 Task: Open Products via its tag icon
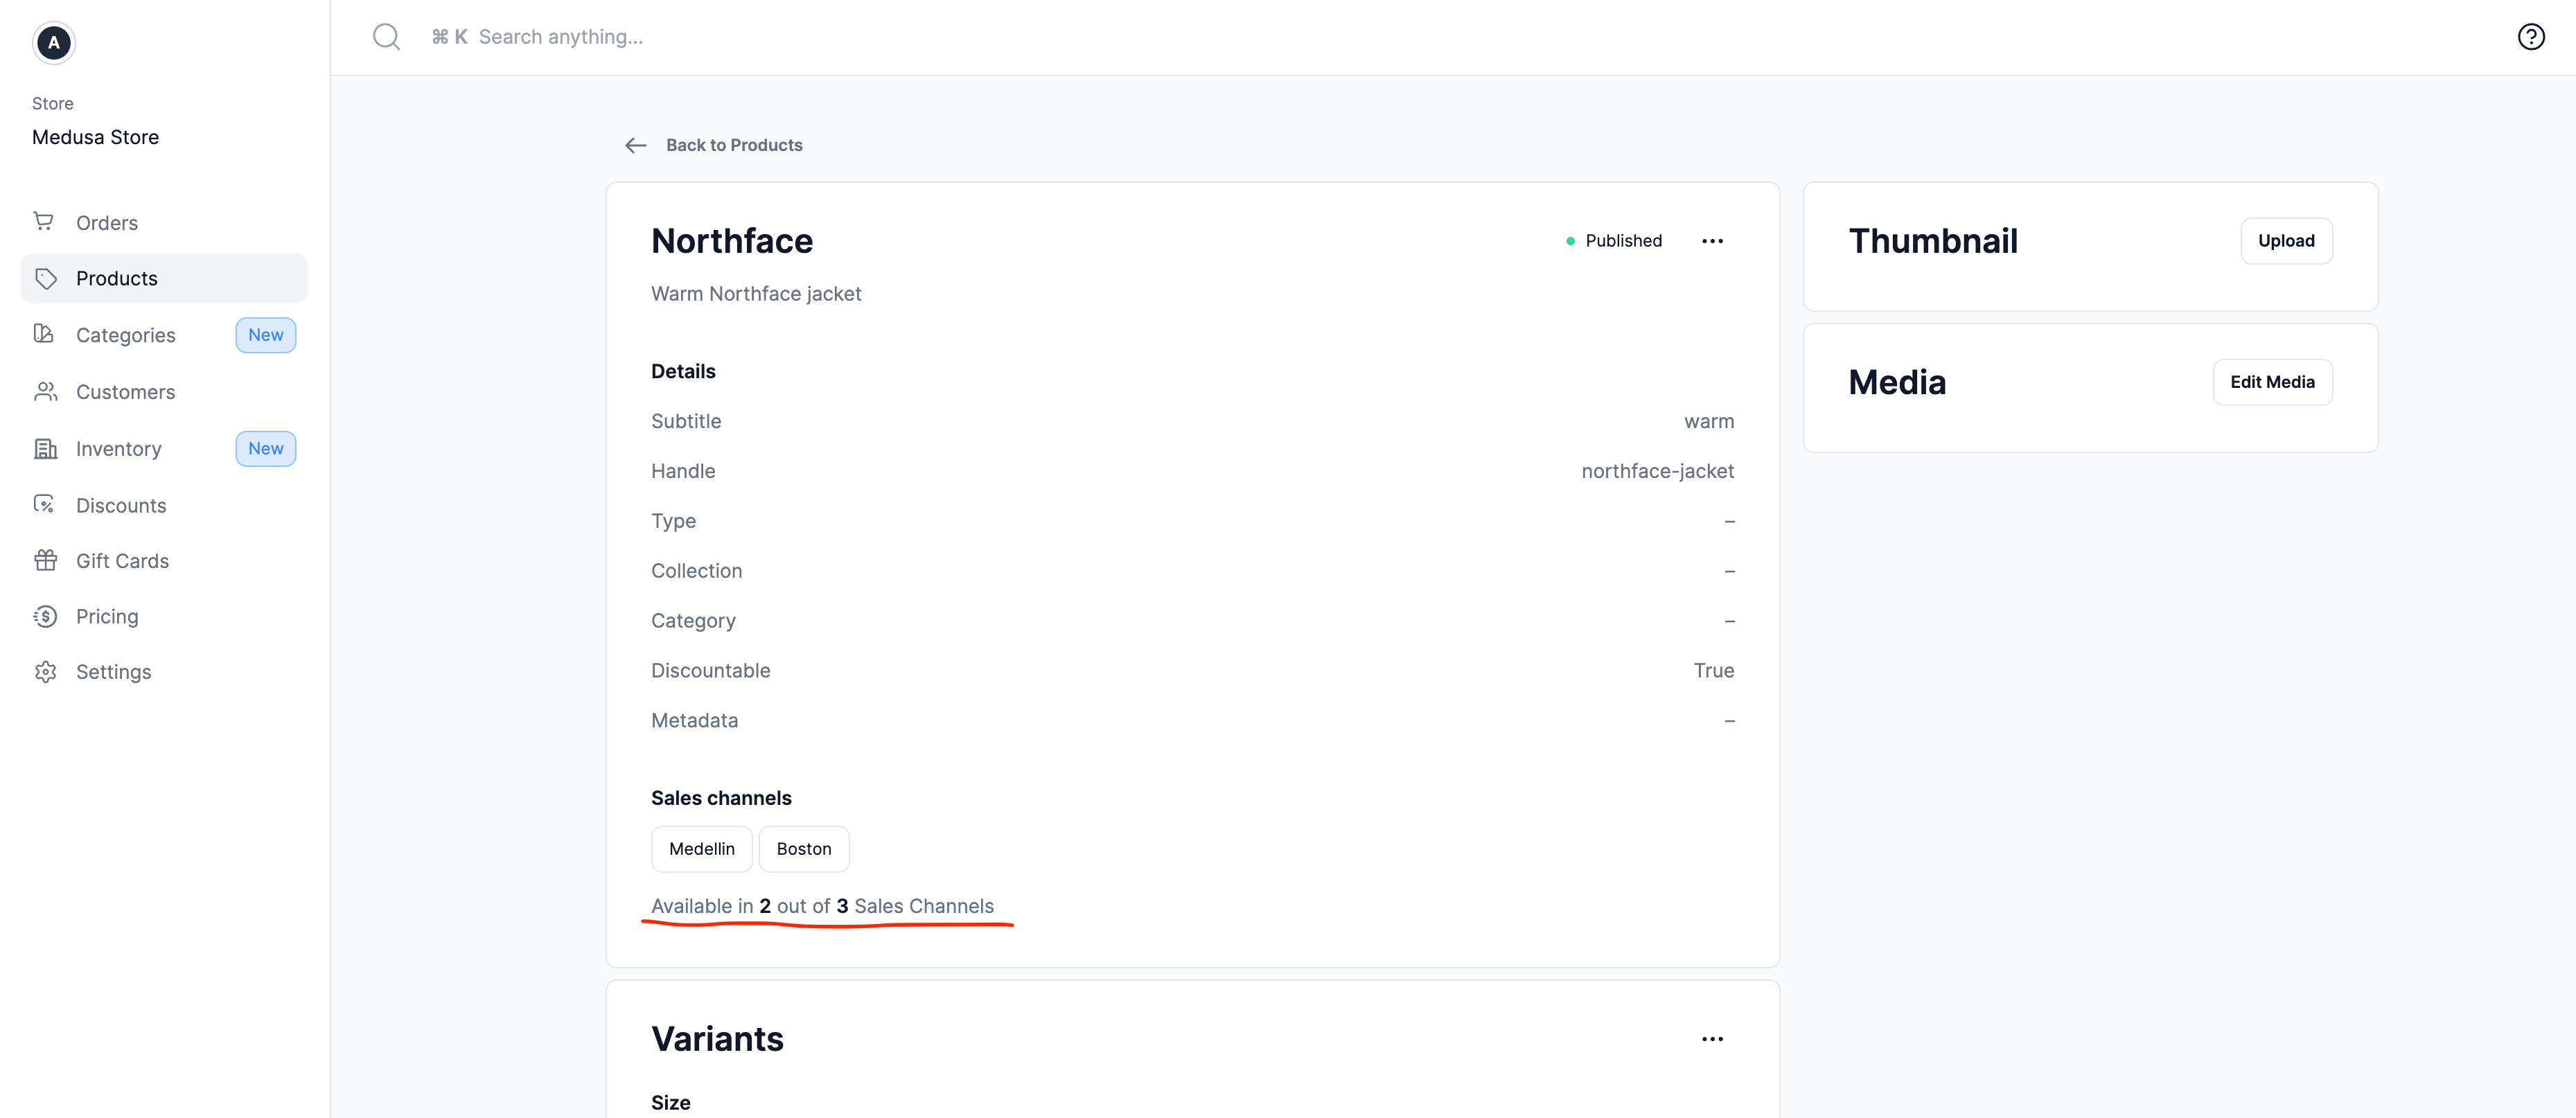tap(46, 278)
